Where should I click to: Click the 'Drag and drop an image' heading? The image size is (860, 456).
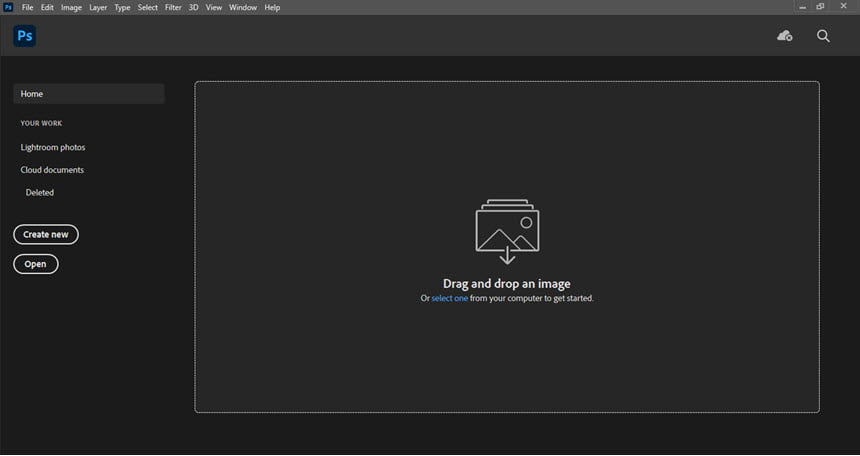tap(507, 284)
